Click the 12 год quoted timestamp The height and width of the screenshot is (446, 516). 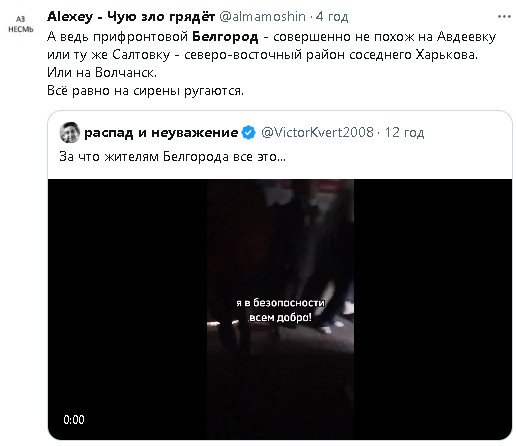point(404,133)
